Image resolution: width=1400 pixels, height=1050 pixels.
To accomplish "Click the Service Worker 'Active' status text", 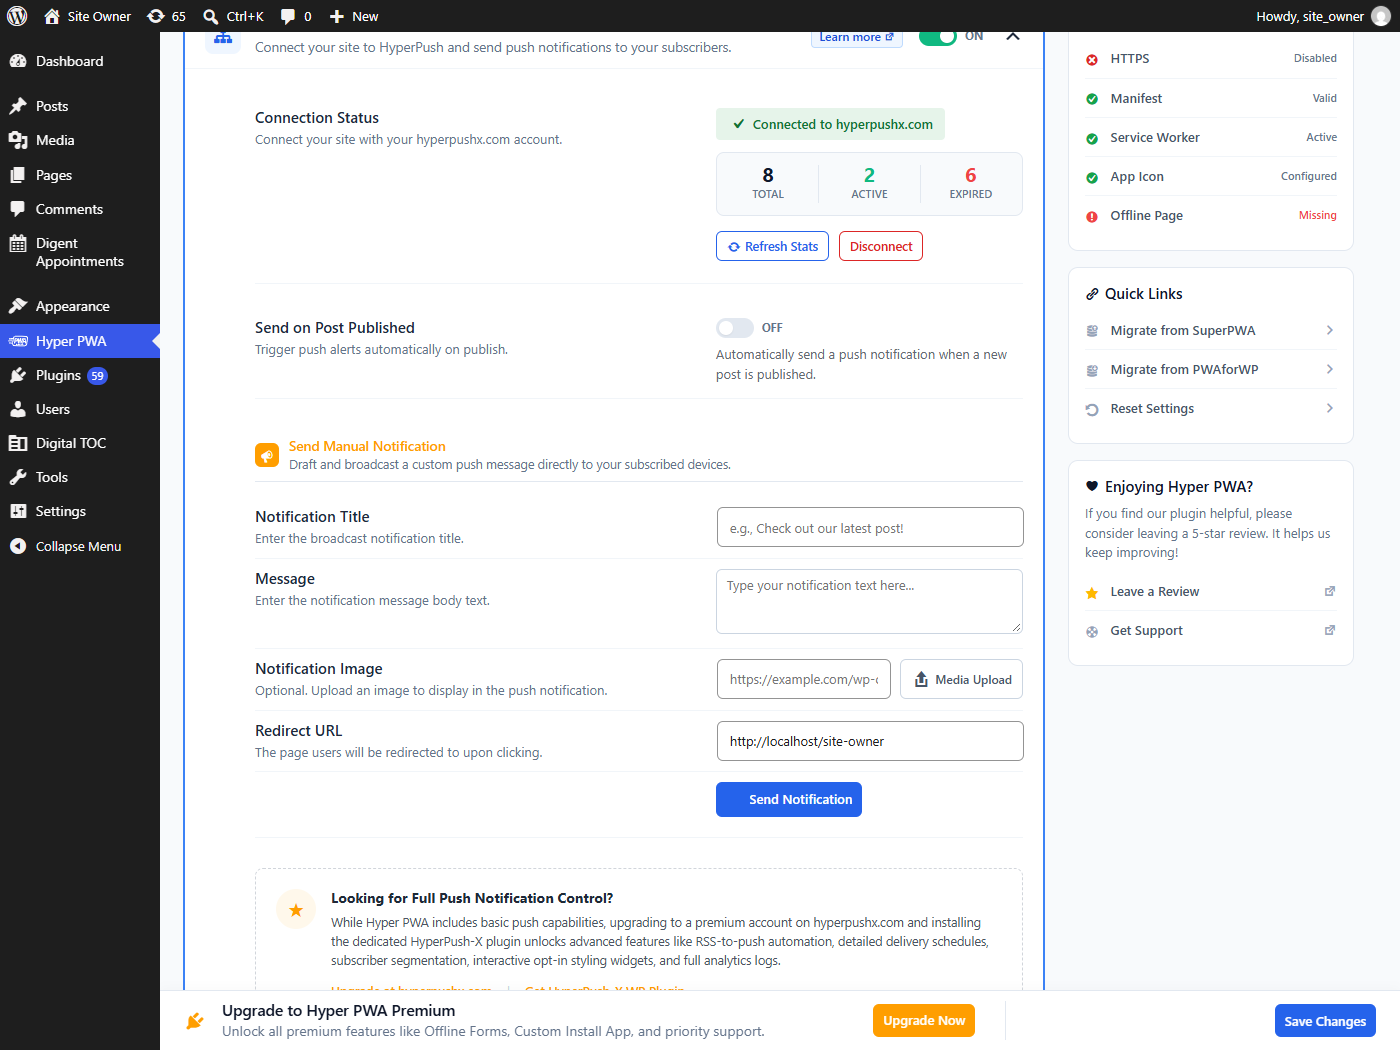I will tap(1321, 137).
